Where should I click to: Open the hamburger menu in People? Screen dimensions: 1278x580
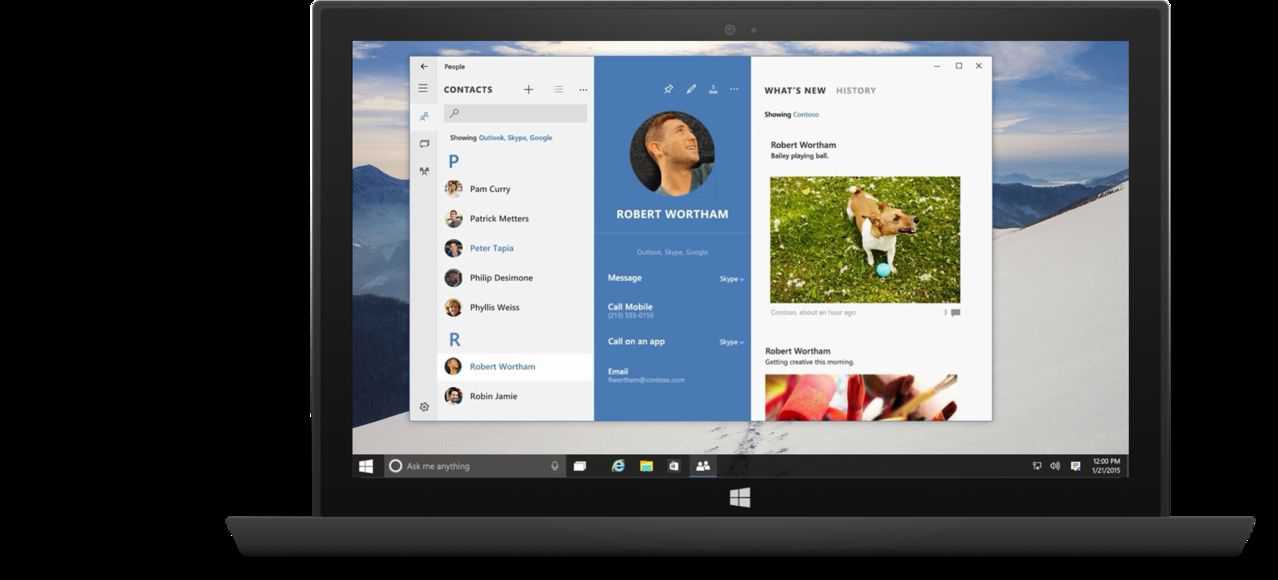click(423, 89)
